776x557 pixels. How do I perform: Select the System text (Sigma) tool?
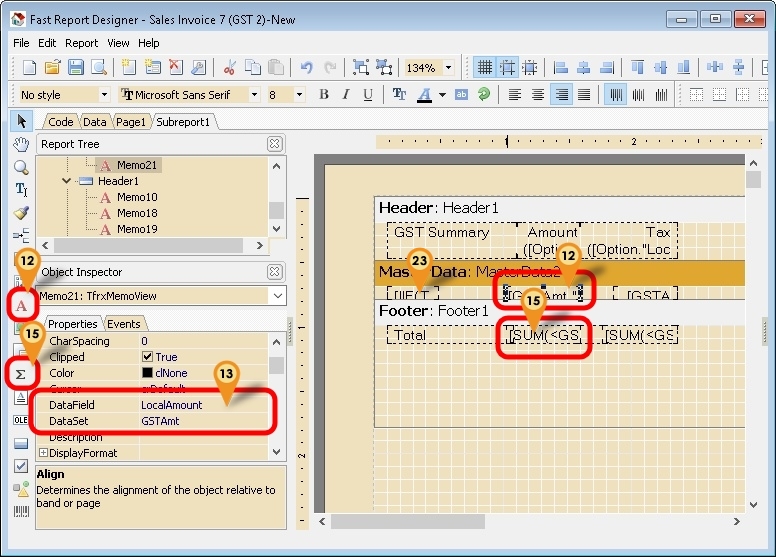click(x=19, y=374)
